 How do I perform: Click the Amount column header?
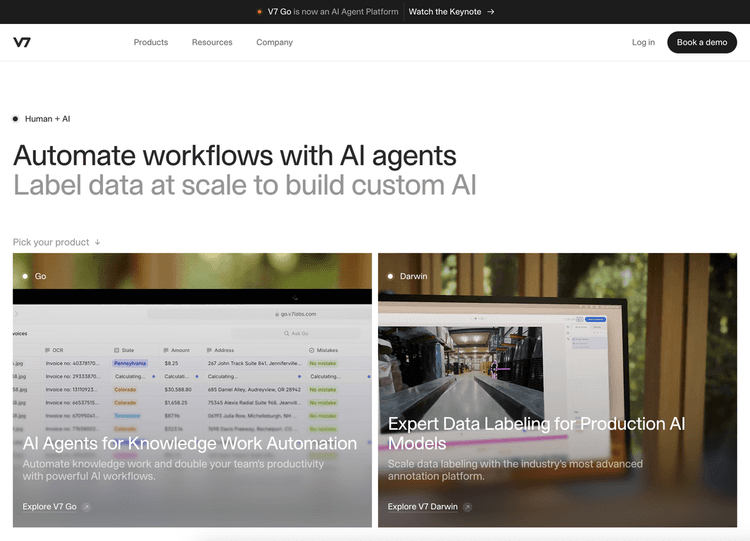176,350
